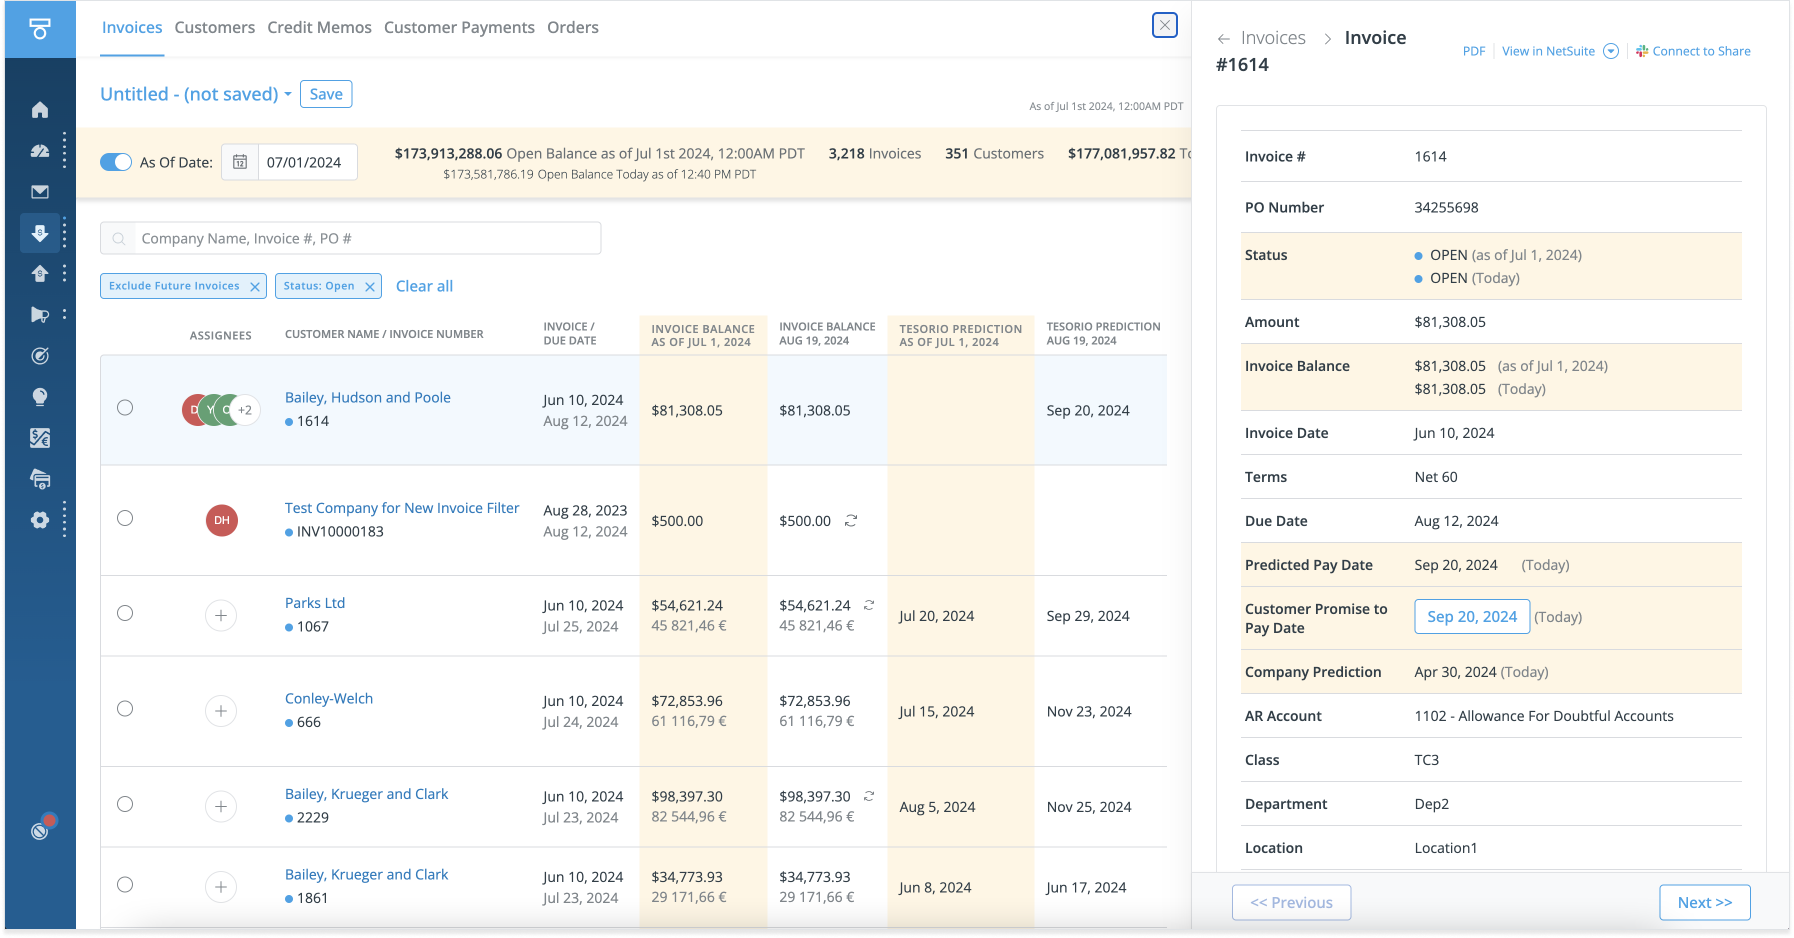Image resolution: width=1794 pixels, height=938 pixels.
Task: Click the Clear all filters link
Action: [424, 286]
